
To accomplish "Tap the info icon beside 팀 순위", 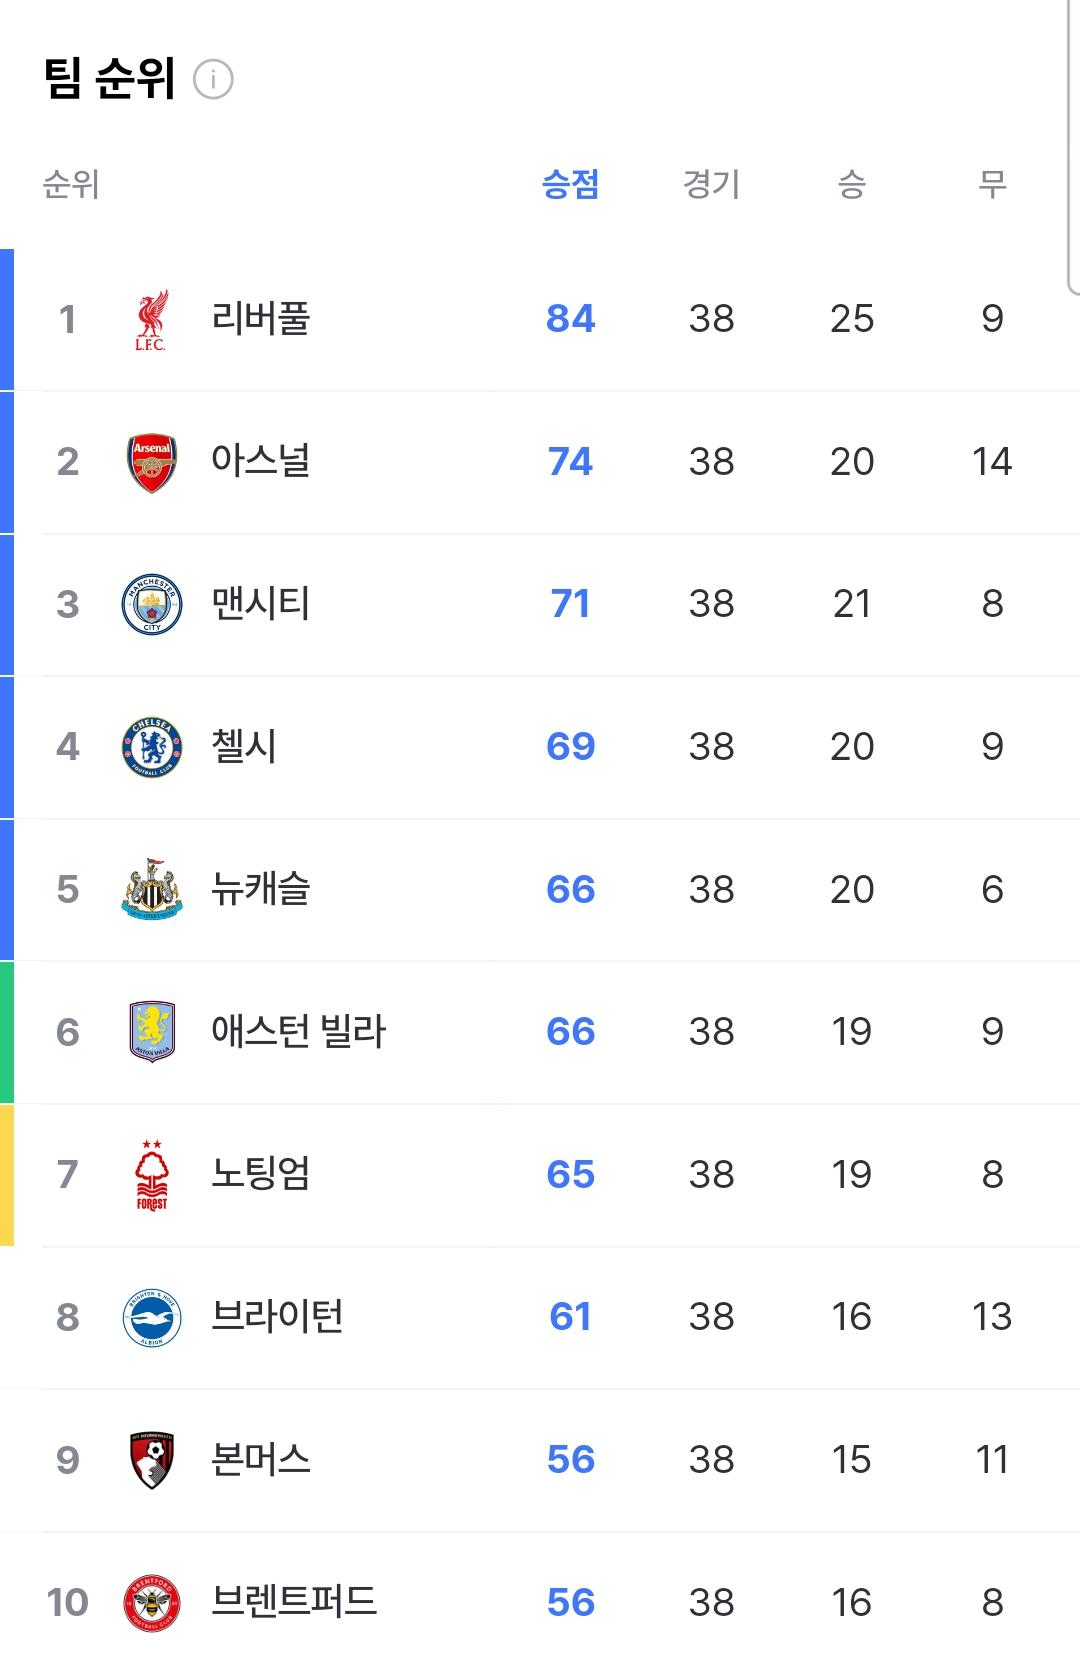I will [x=213, y=79].
